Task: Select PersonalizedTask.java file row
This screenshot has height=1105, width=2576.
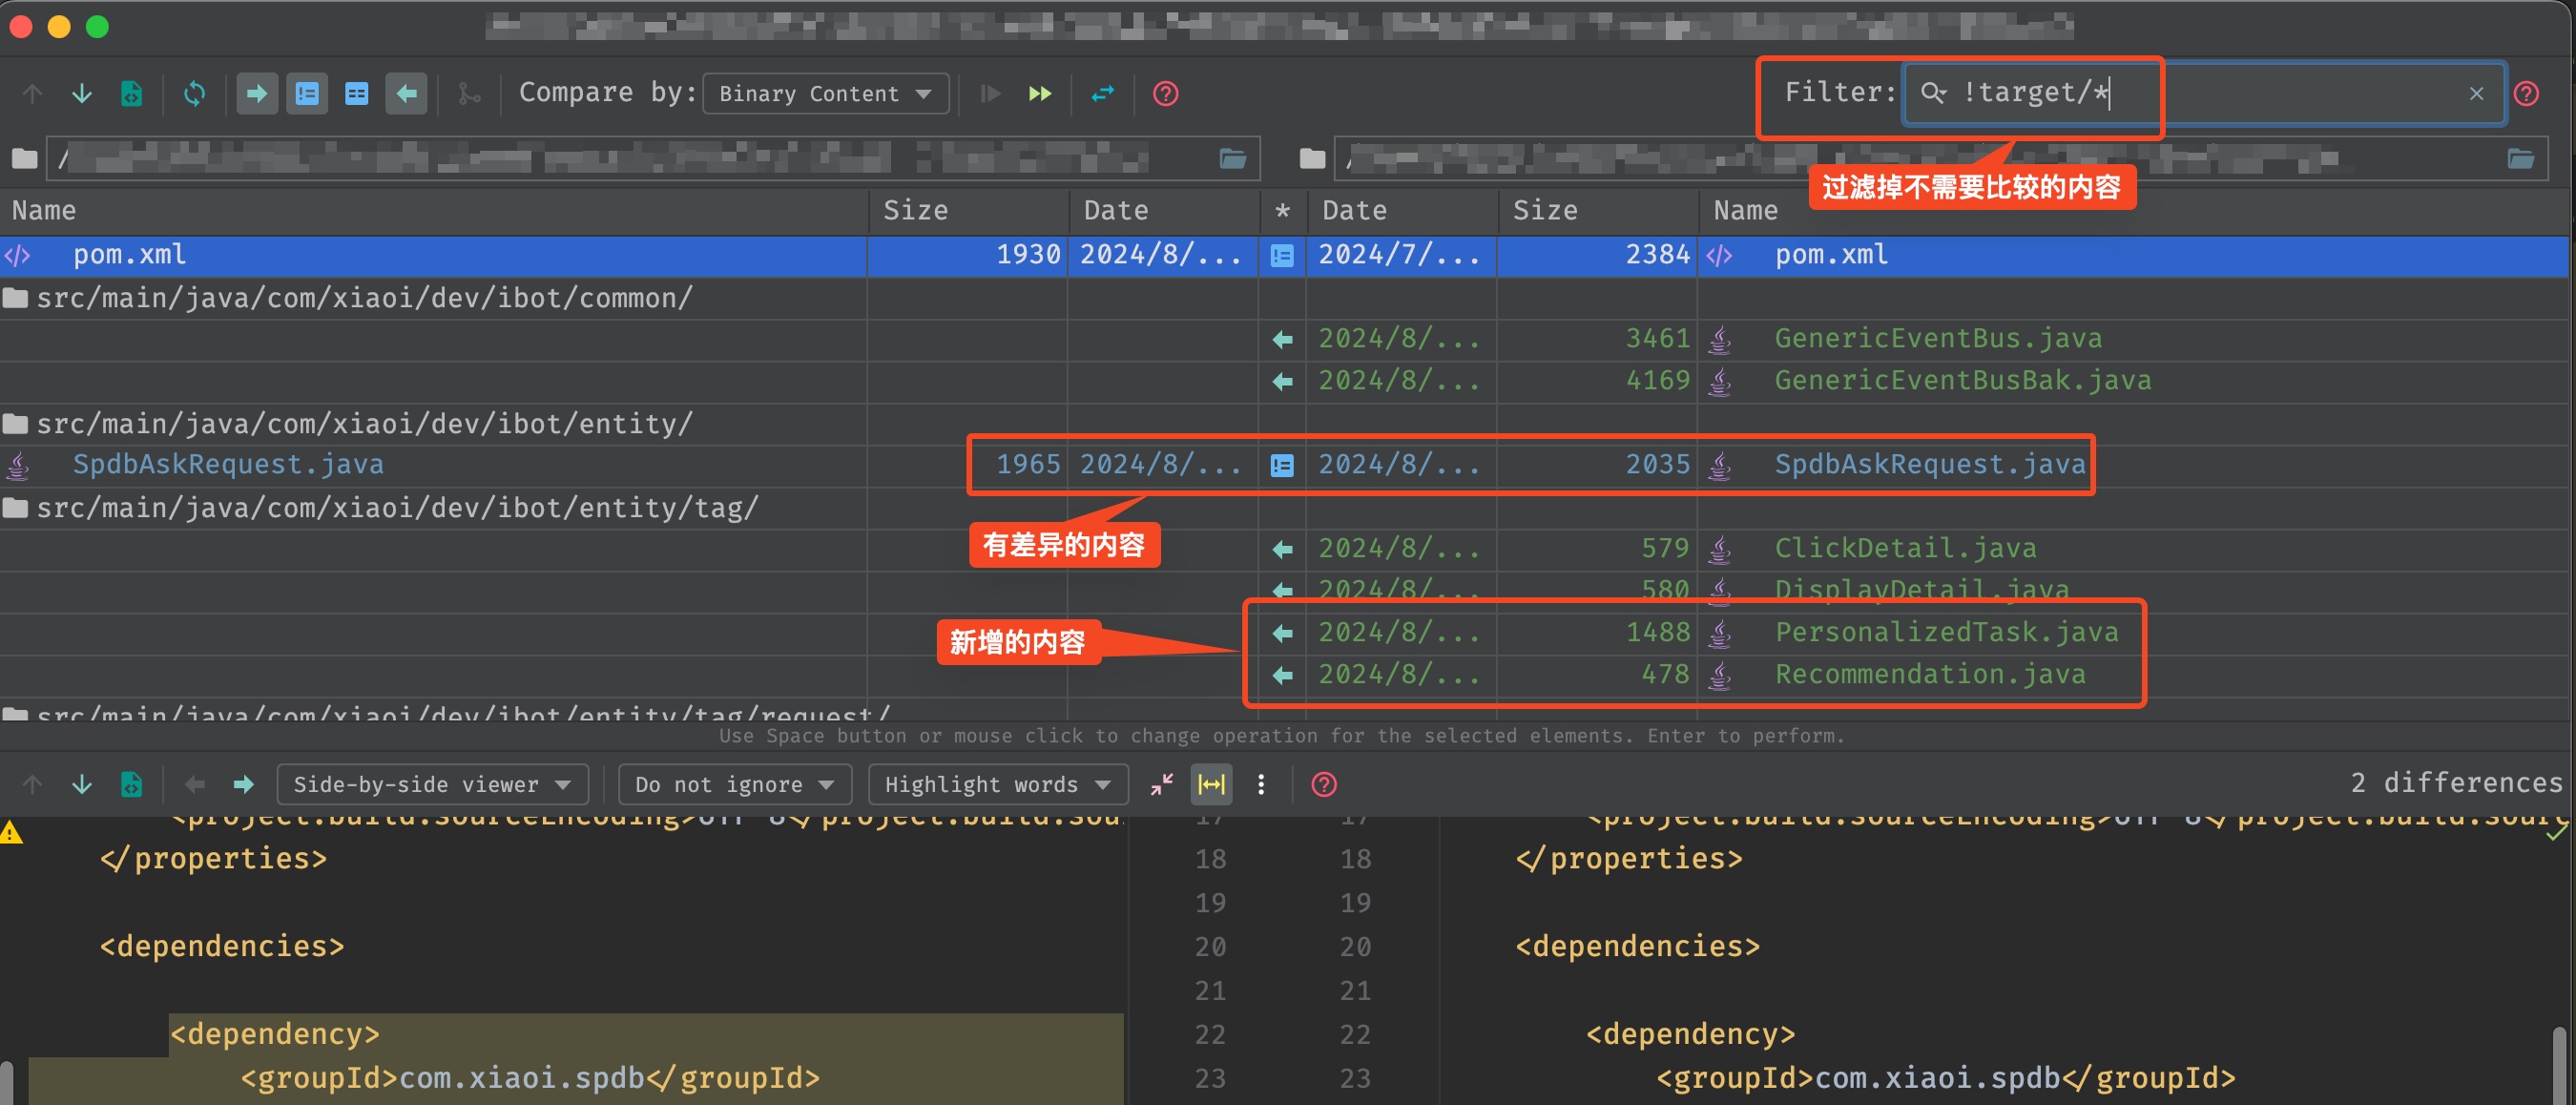Action: (1945, 633)
